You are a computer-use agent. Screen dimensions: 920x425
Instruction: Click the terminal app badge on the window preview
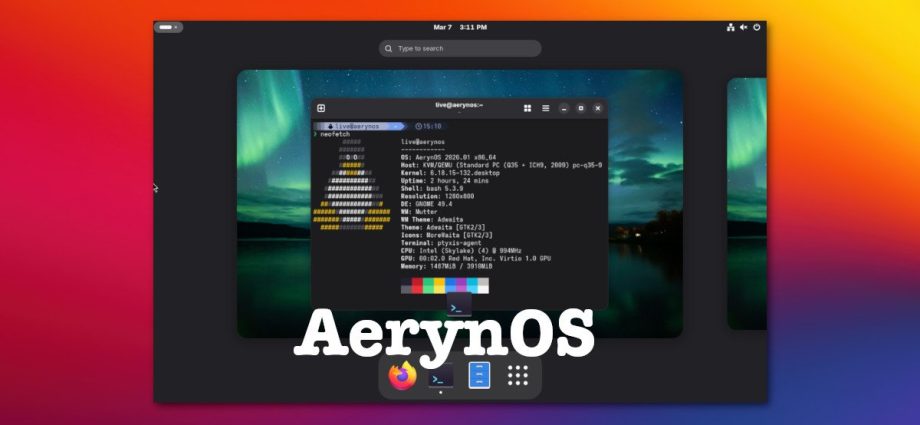pos(459,306)
